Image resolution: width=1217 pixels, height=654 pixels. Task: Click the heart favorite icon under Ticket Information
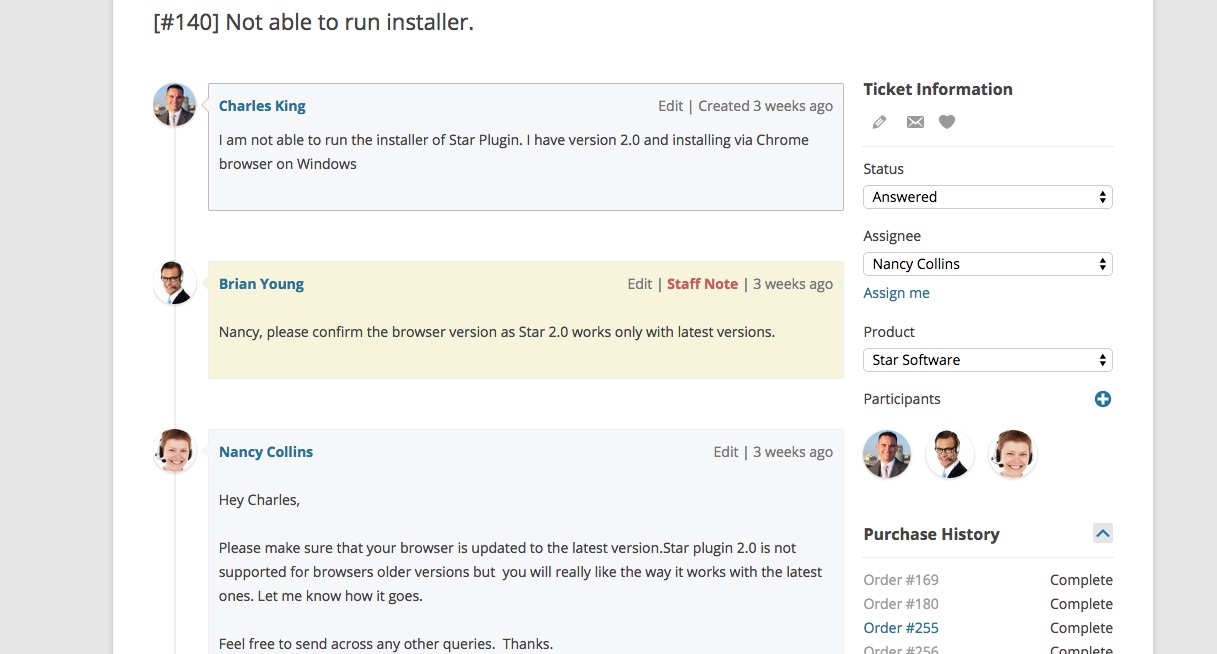(947, 122)
